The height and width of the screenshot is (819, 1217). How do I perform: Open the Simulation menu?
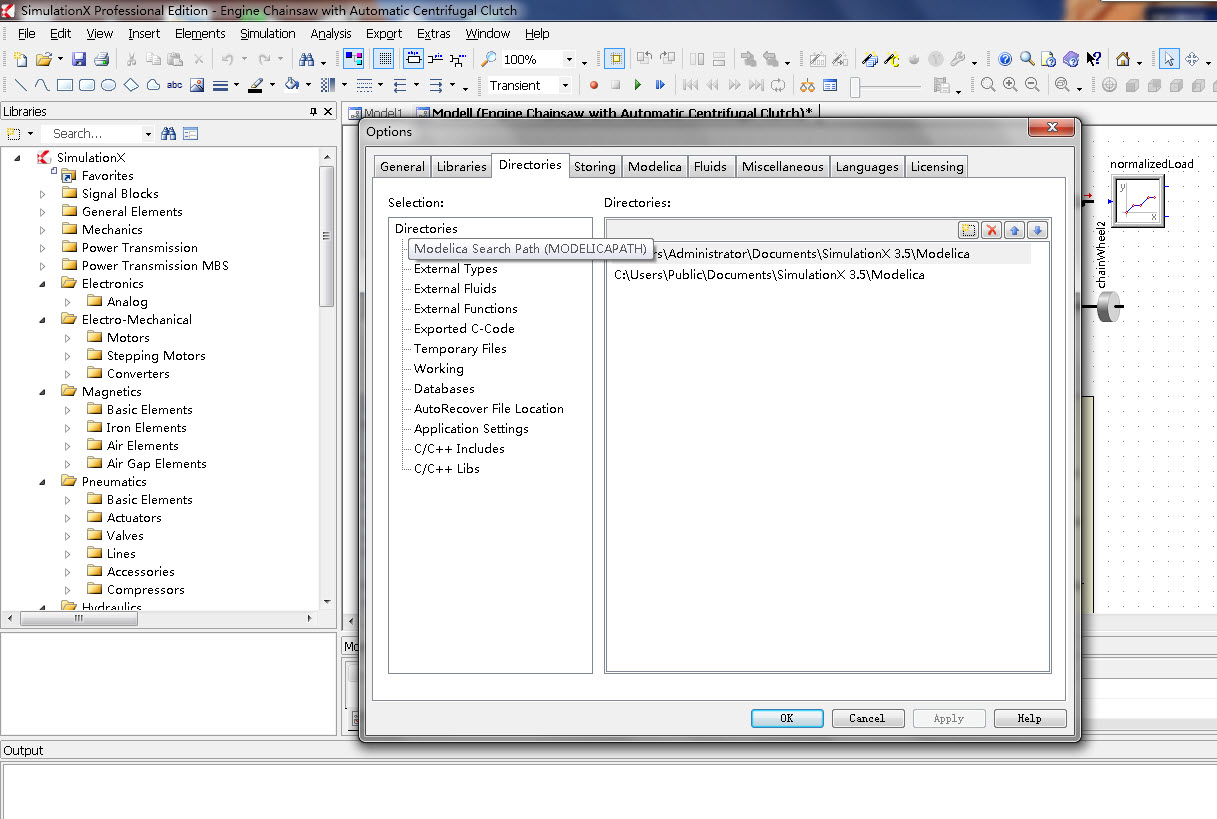pos(268,33)
